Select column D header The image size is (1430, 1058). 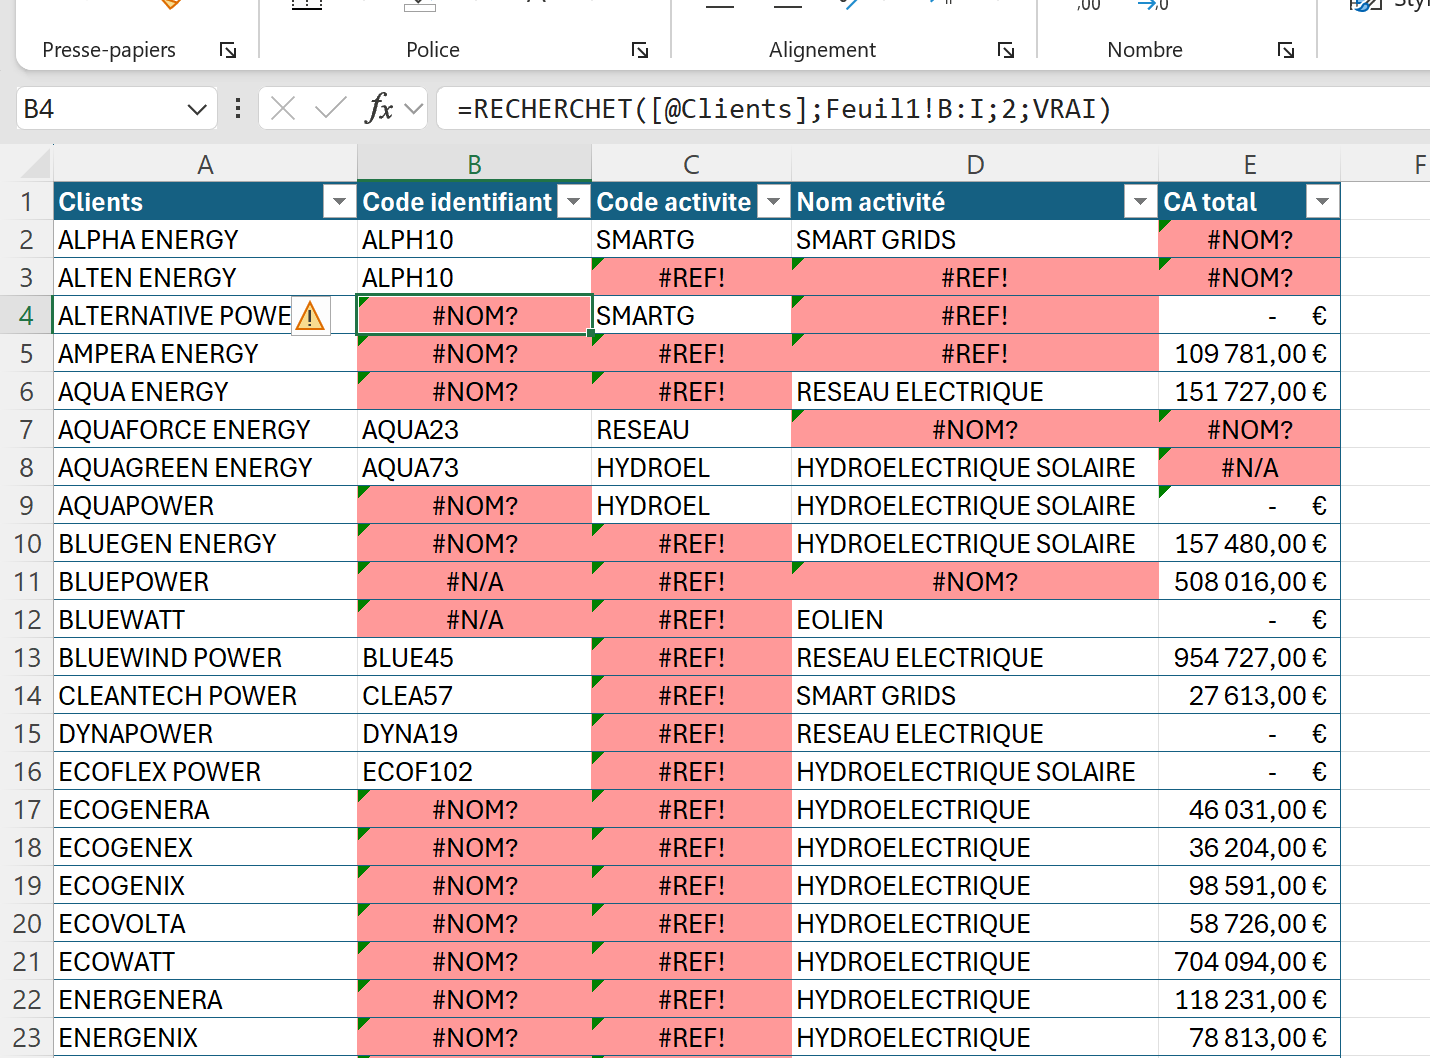(x=975, y=165)
